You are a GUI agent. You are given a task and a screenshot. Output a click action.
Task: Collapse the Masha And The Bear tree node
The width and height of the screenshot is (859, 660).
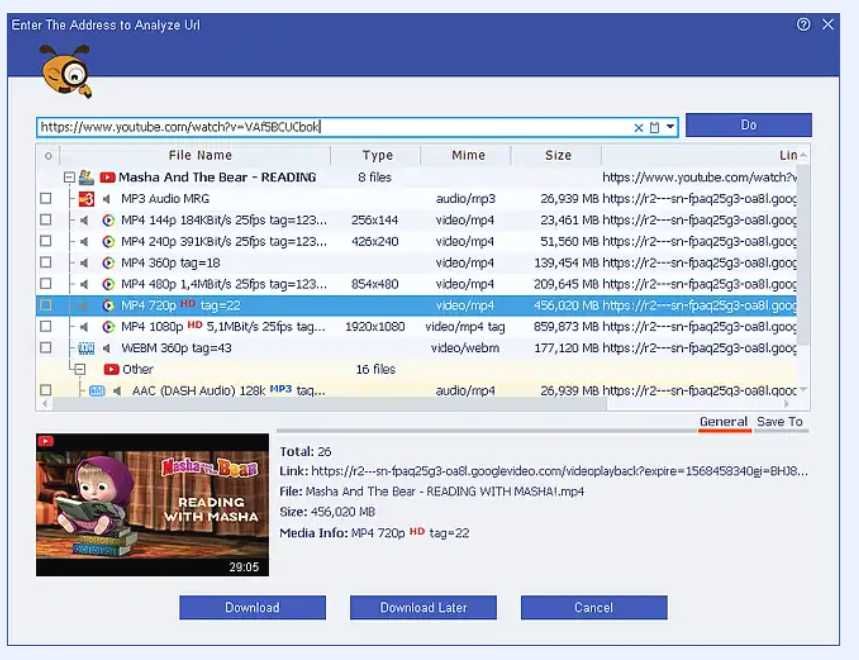tap(69, 177)
